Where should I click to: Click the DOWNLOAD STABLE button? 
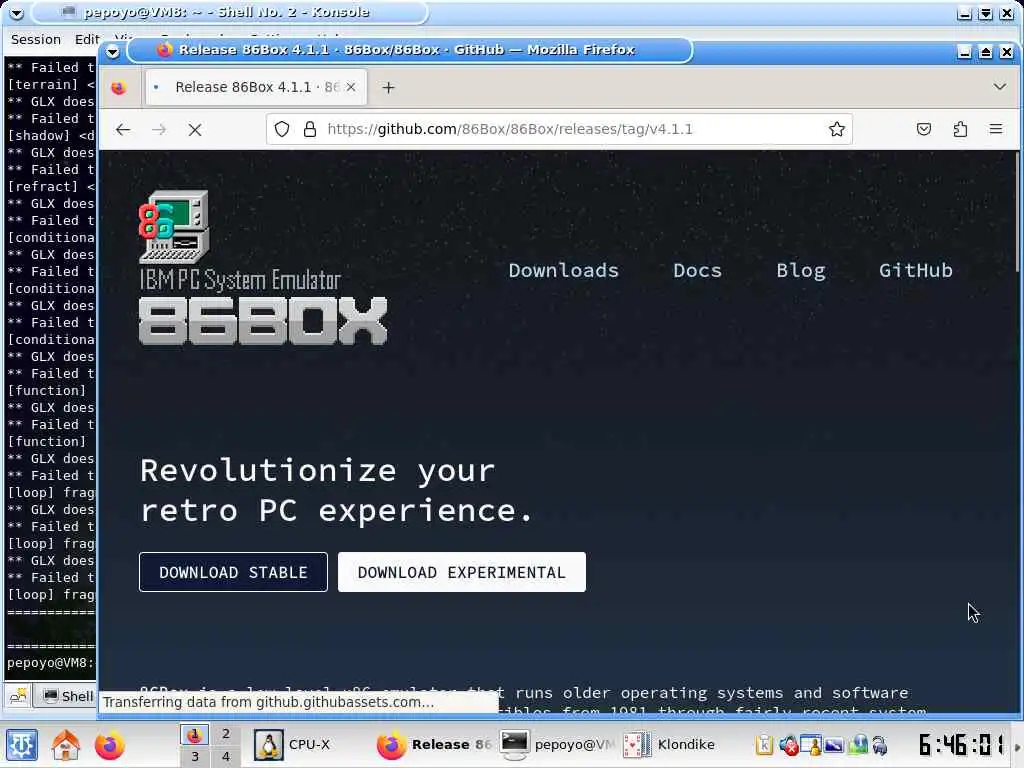point(233,572)
